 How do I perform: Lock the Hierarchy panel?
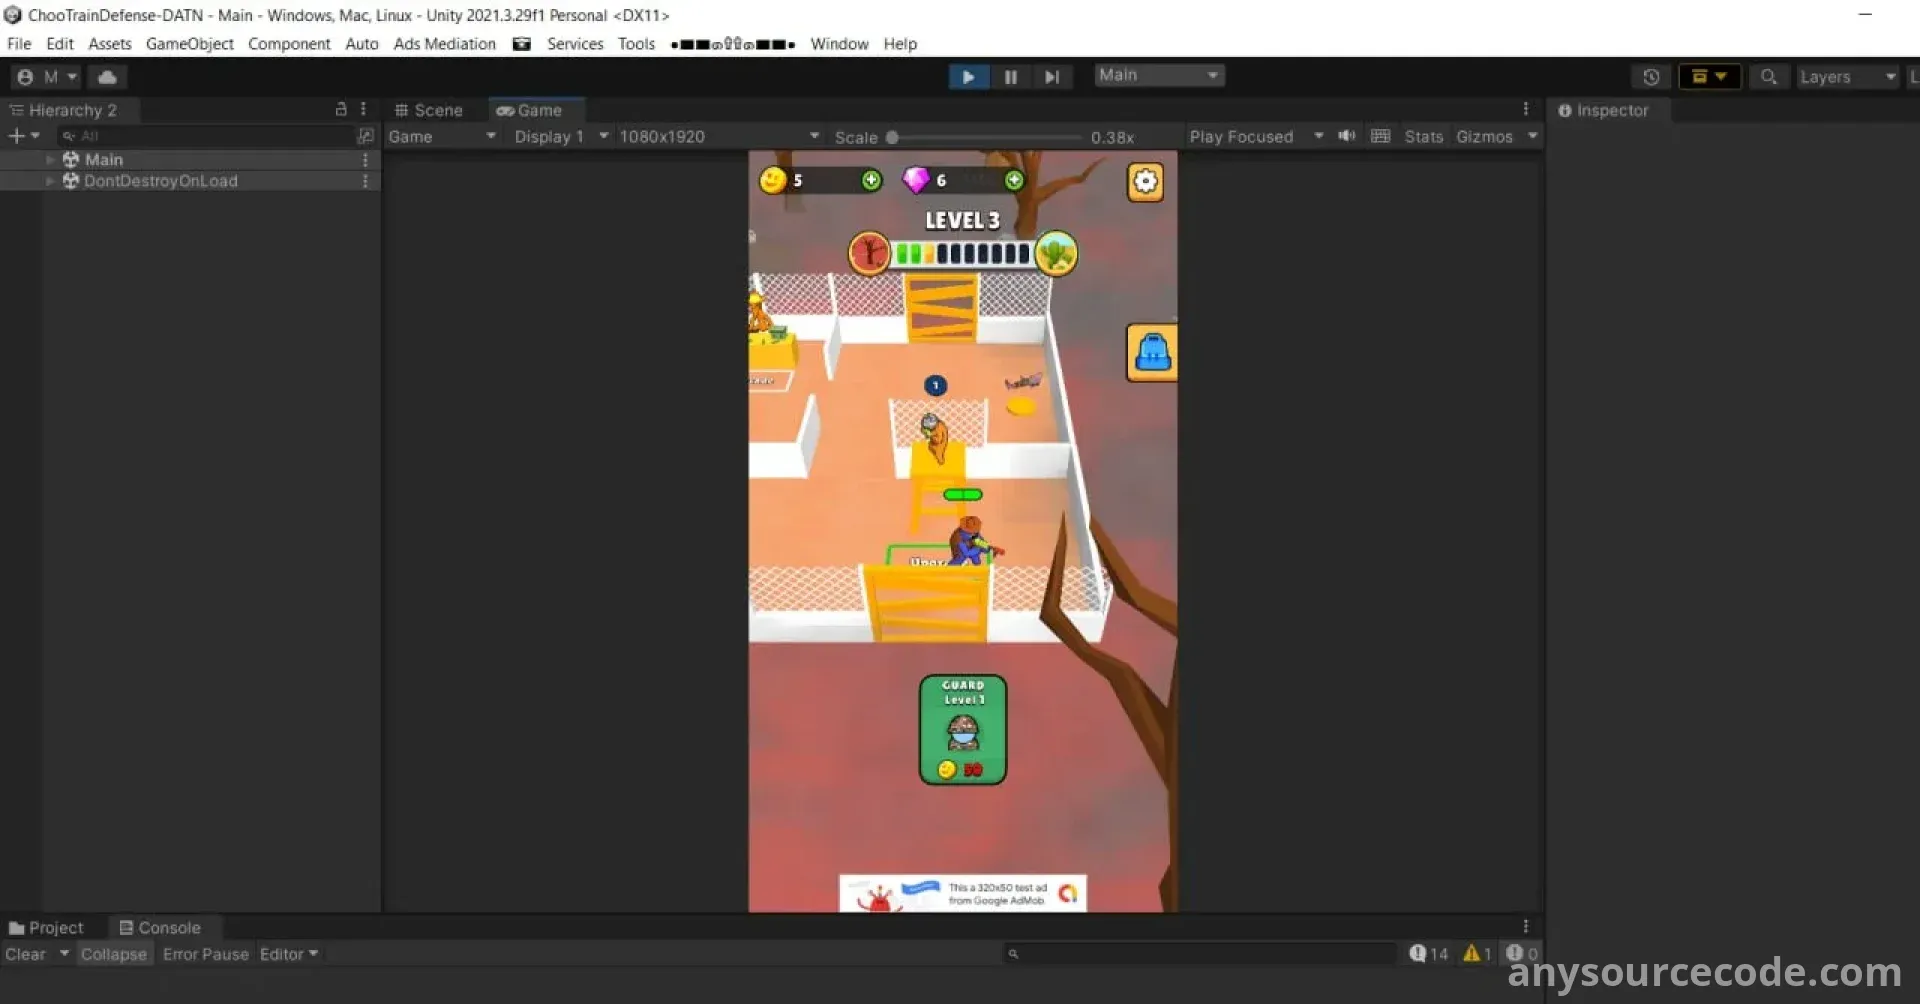tap(341, 109)
